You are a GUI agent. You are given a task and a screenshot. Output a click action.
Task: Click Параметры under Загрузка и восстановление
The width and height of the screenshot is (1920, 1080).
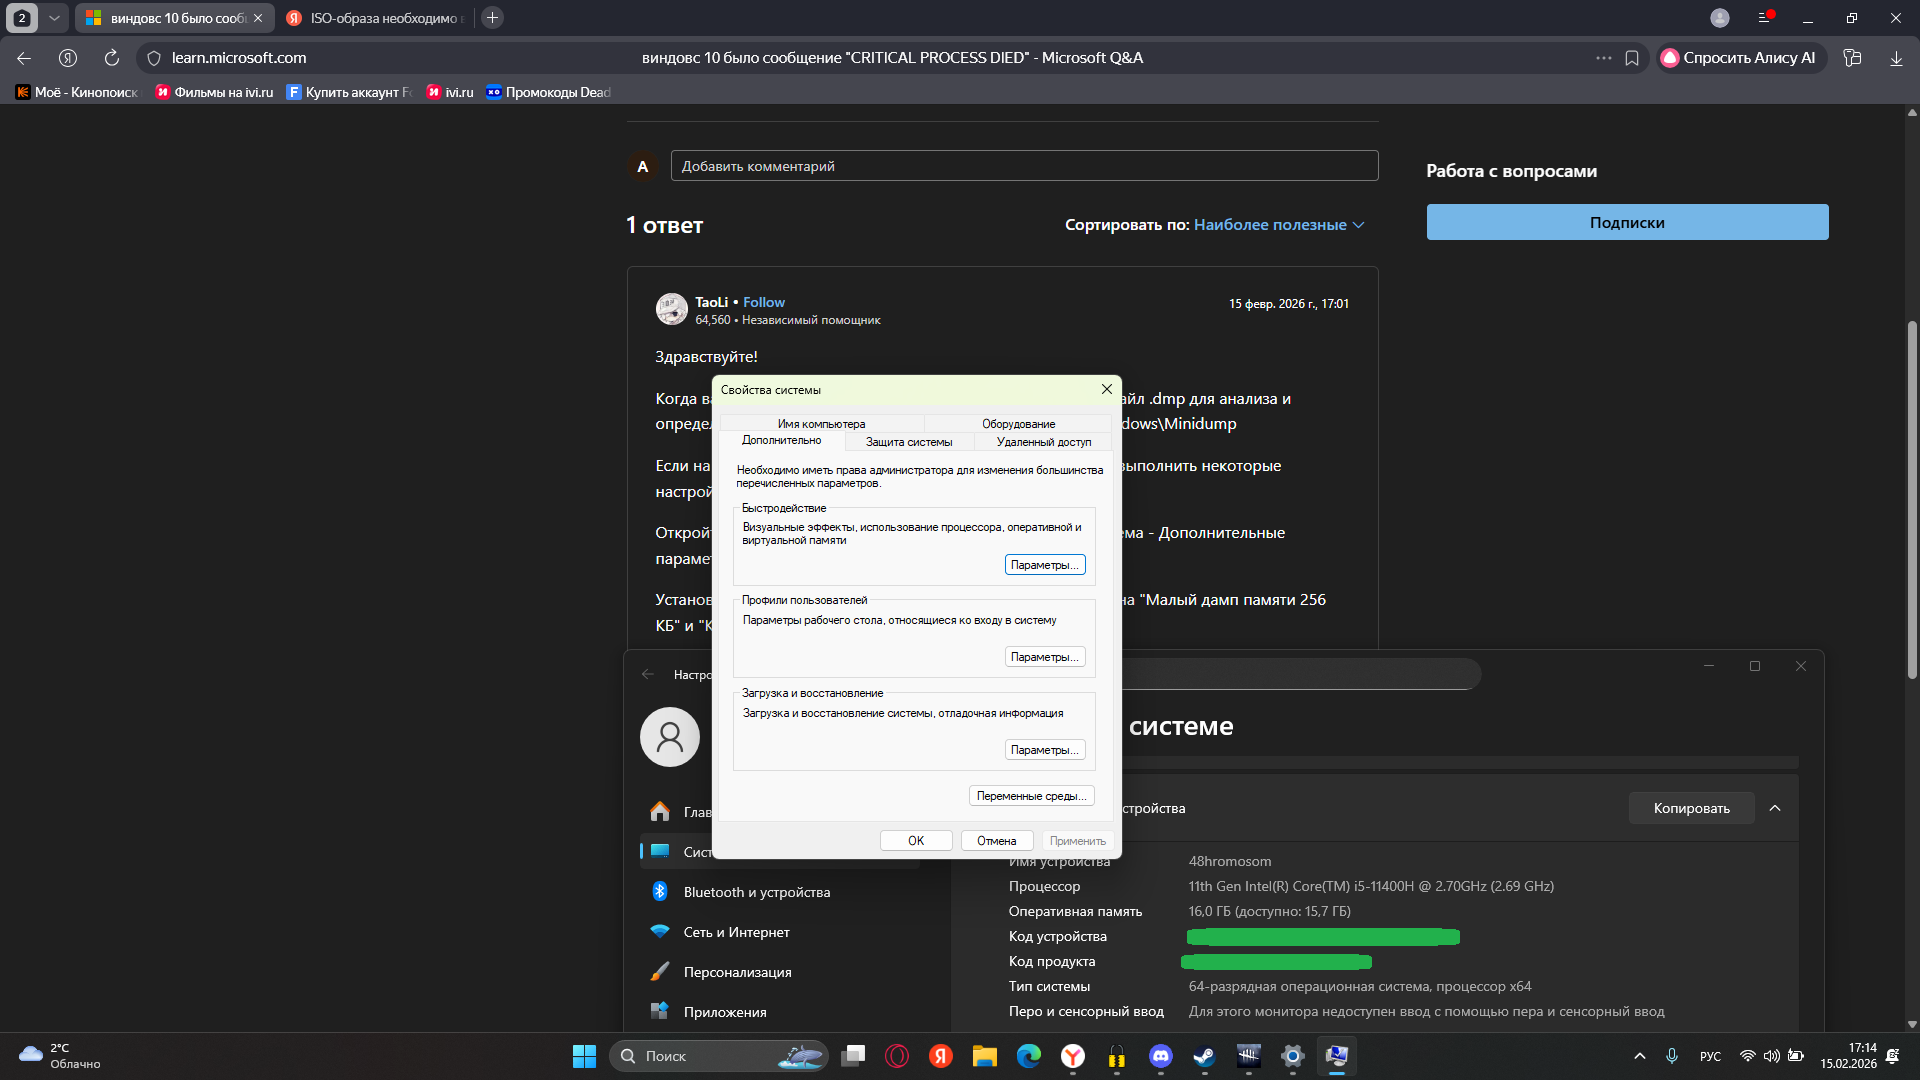[x=1045, y=750]
